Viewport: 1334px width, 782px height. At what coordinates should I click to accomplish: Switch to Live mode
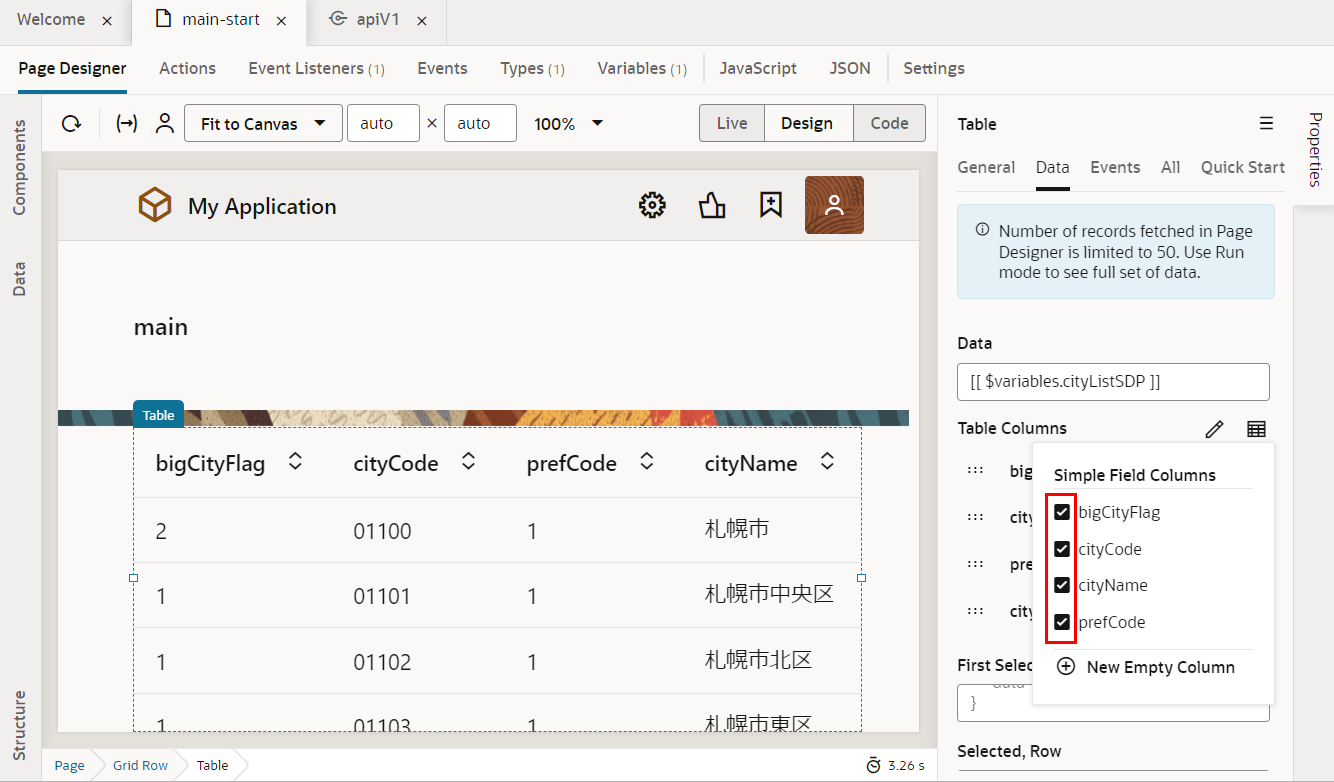pos(731,124)
